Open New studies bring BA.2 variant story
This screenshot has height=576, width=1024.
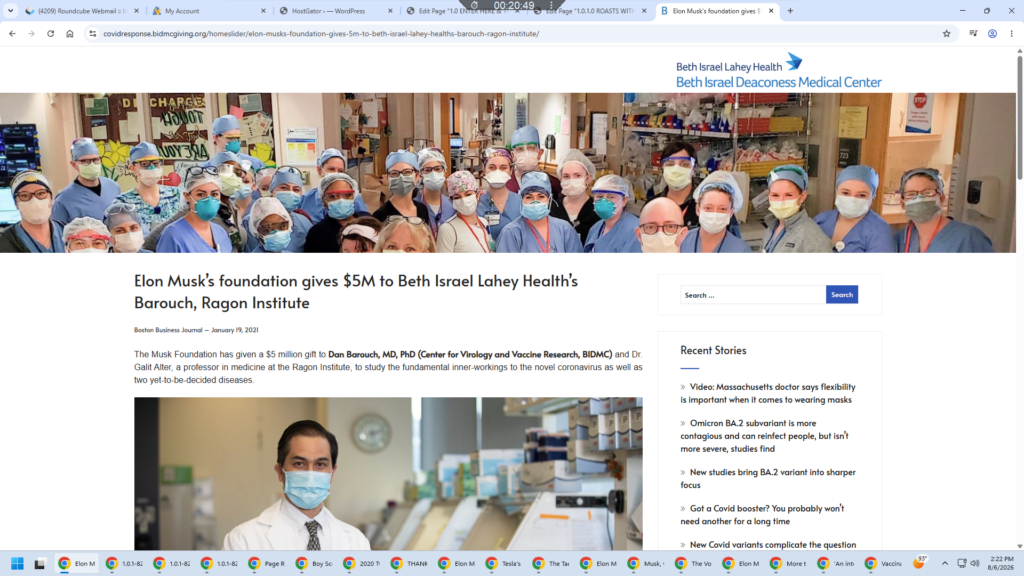pos(768,478)
